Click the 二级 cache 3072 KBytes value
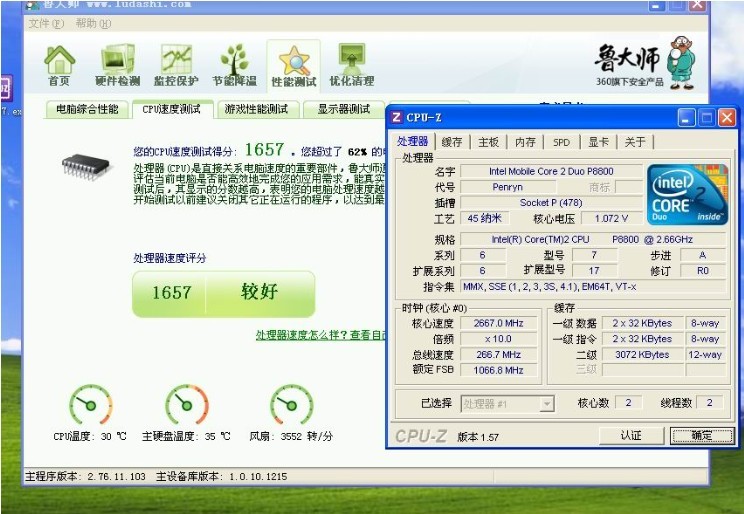744x514 pixels. [642, 355]
